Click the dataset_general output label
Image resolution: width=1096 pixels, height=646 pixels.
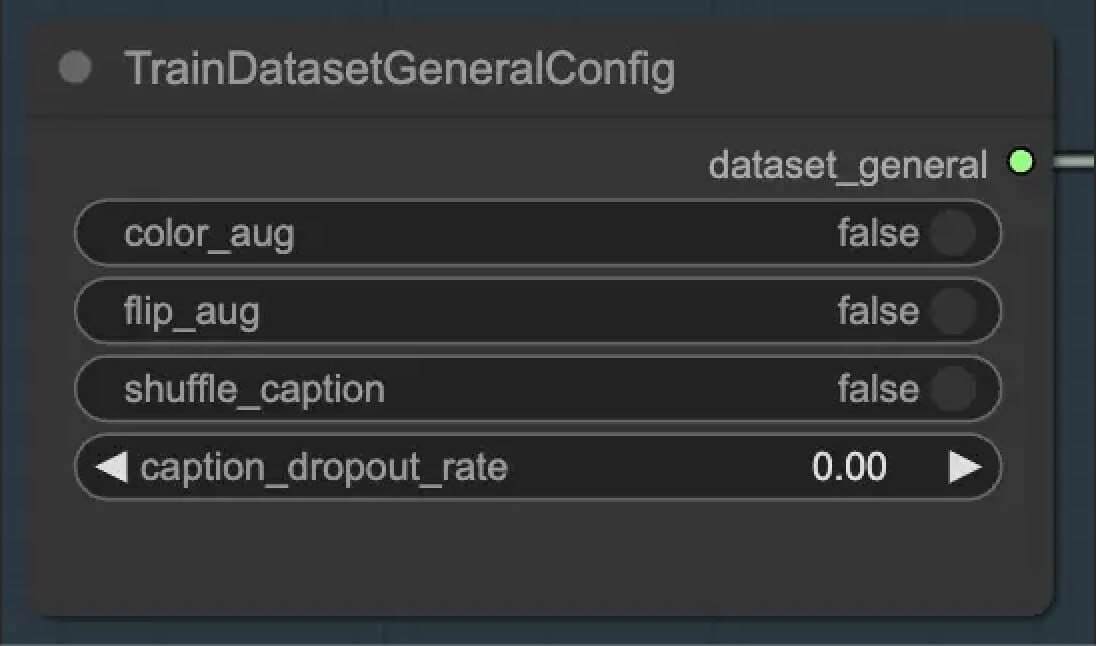(x=847, y=165)
